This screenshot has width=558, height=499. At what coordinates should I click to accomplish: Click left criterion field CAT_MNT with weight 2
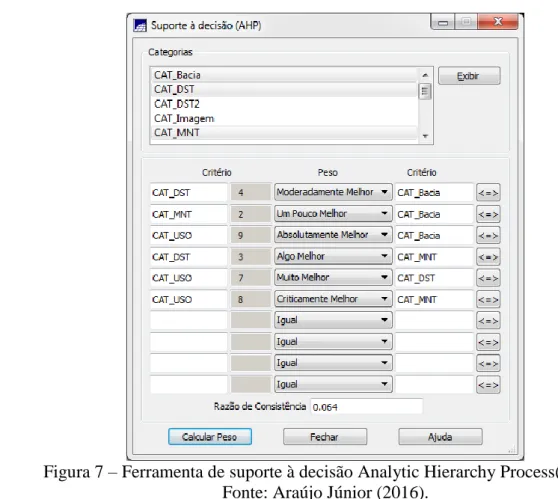(189, 214)
